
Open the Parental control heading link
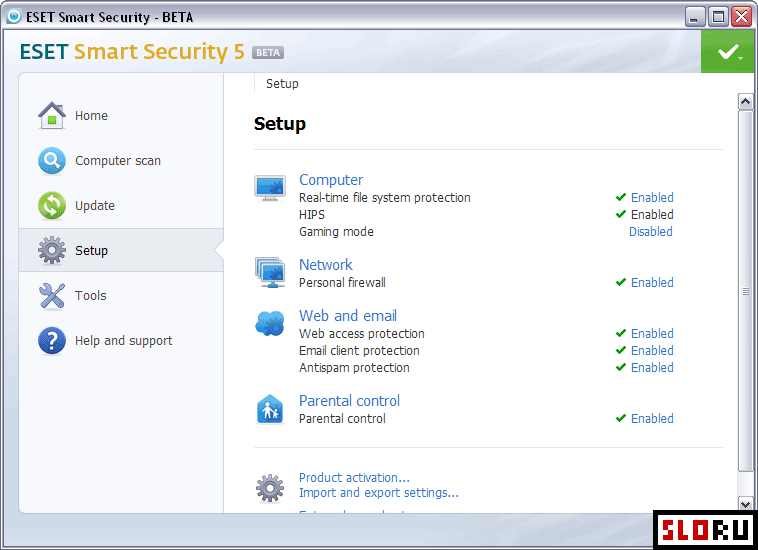(x=349, y=401)
